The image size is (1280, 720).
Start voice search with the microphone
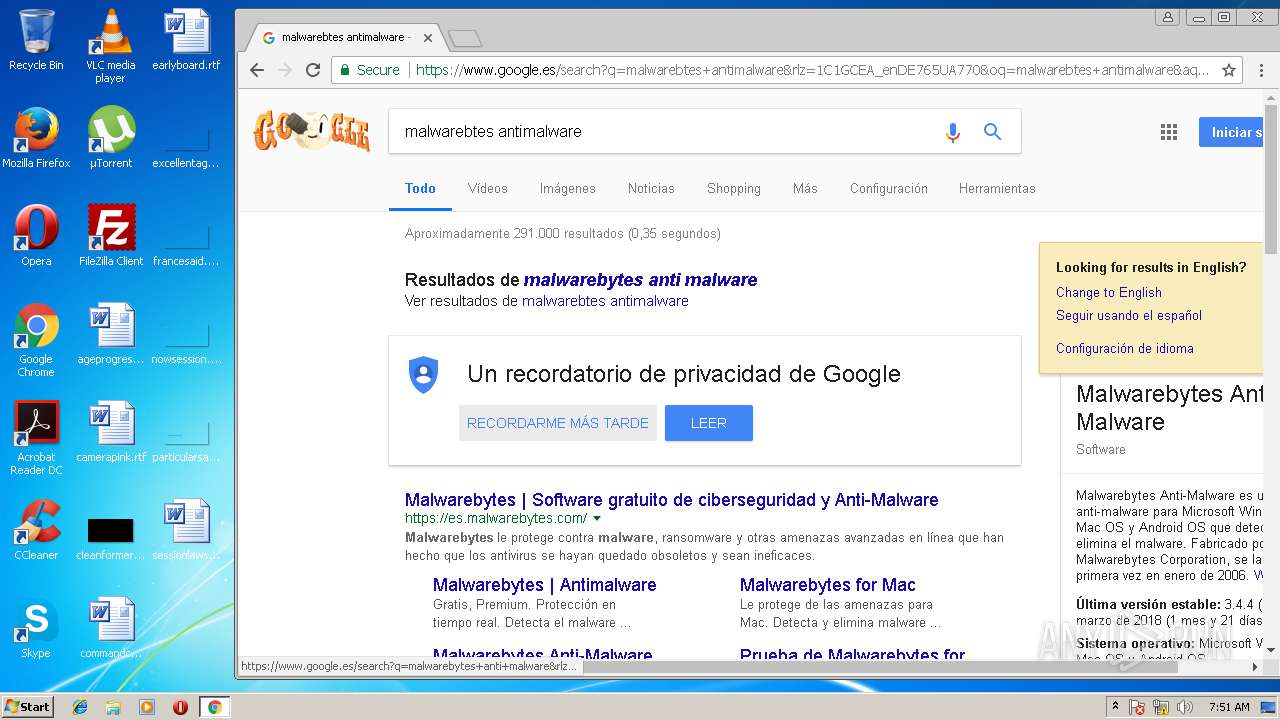click(952, 131)
